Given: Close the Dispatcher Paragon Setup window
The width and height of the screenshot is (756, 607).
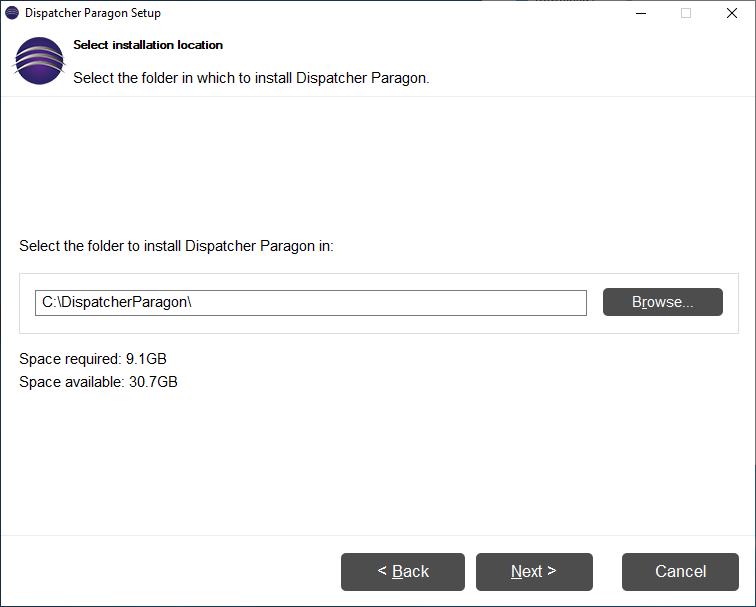Looking at the screenshot, I should coord(732,13).
